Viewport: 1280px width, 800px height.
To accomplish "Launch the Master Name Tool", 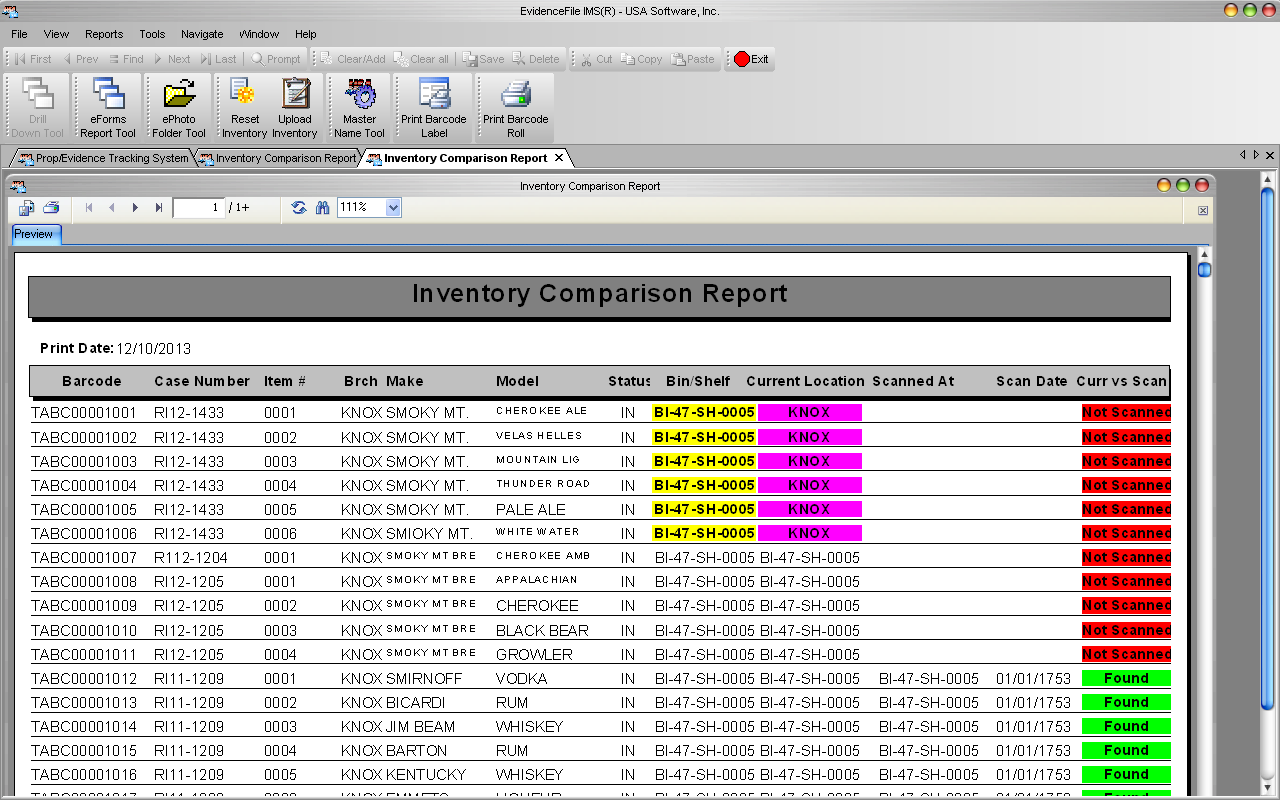I will click(x=359, y=107).
